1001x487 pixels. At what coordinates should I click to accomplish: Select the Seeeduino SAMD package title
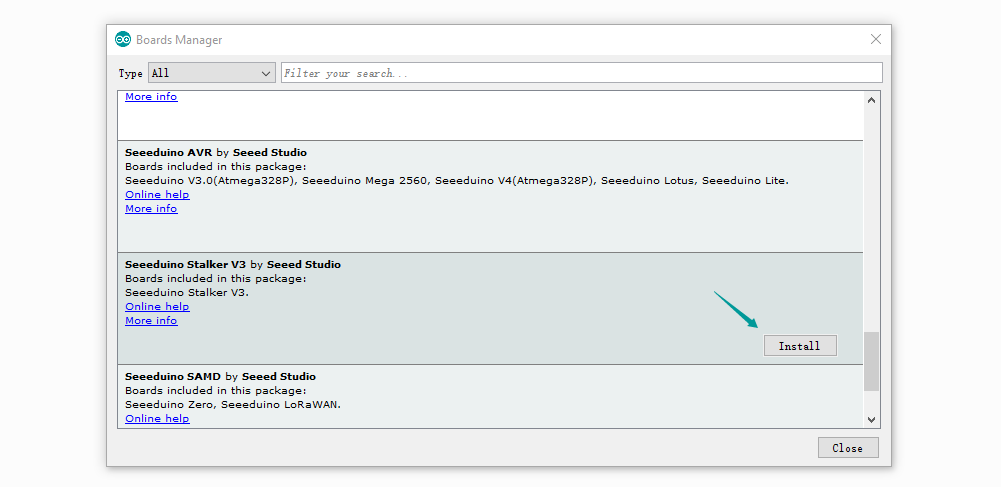(173, 377)
